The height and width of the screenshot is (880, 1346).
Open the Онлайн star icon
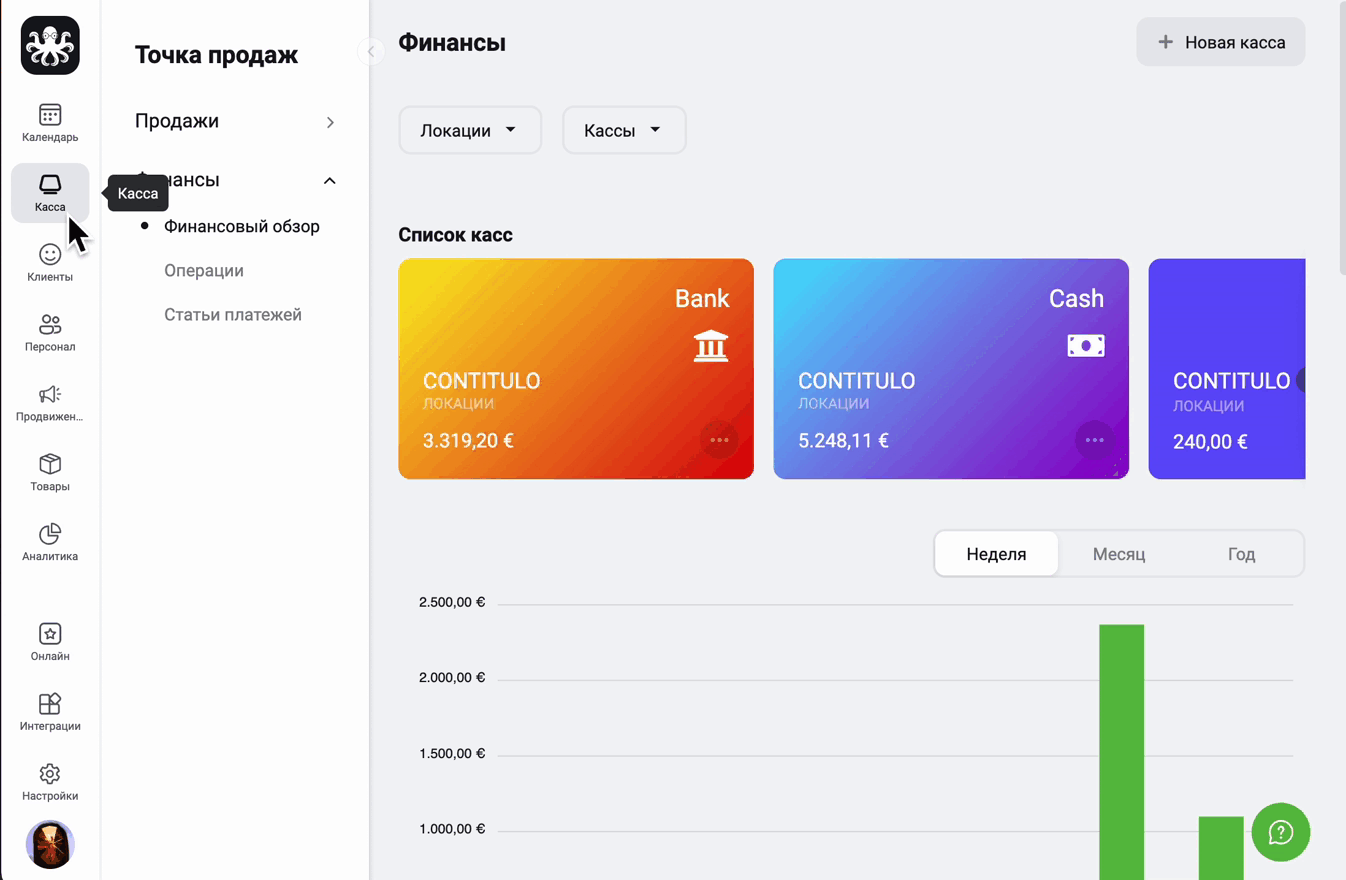pyautogui.click(x=50, y=643)
